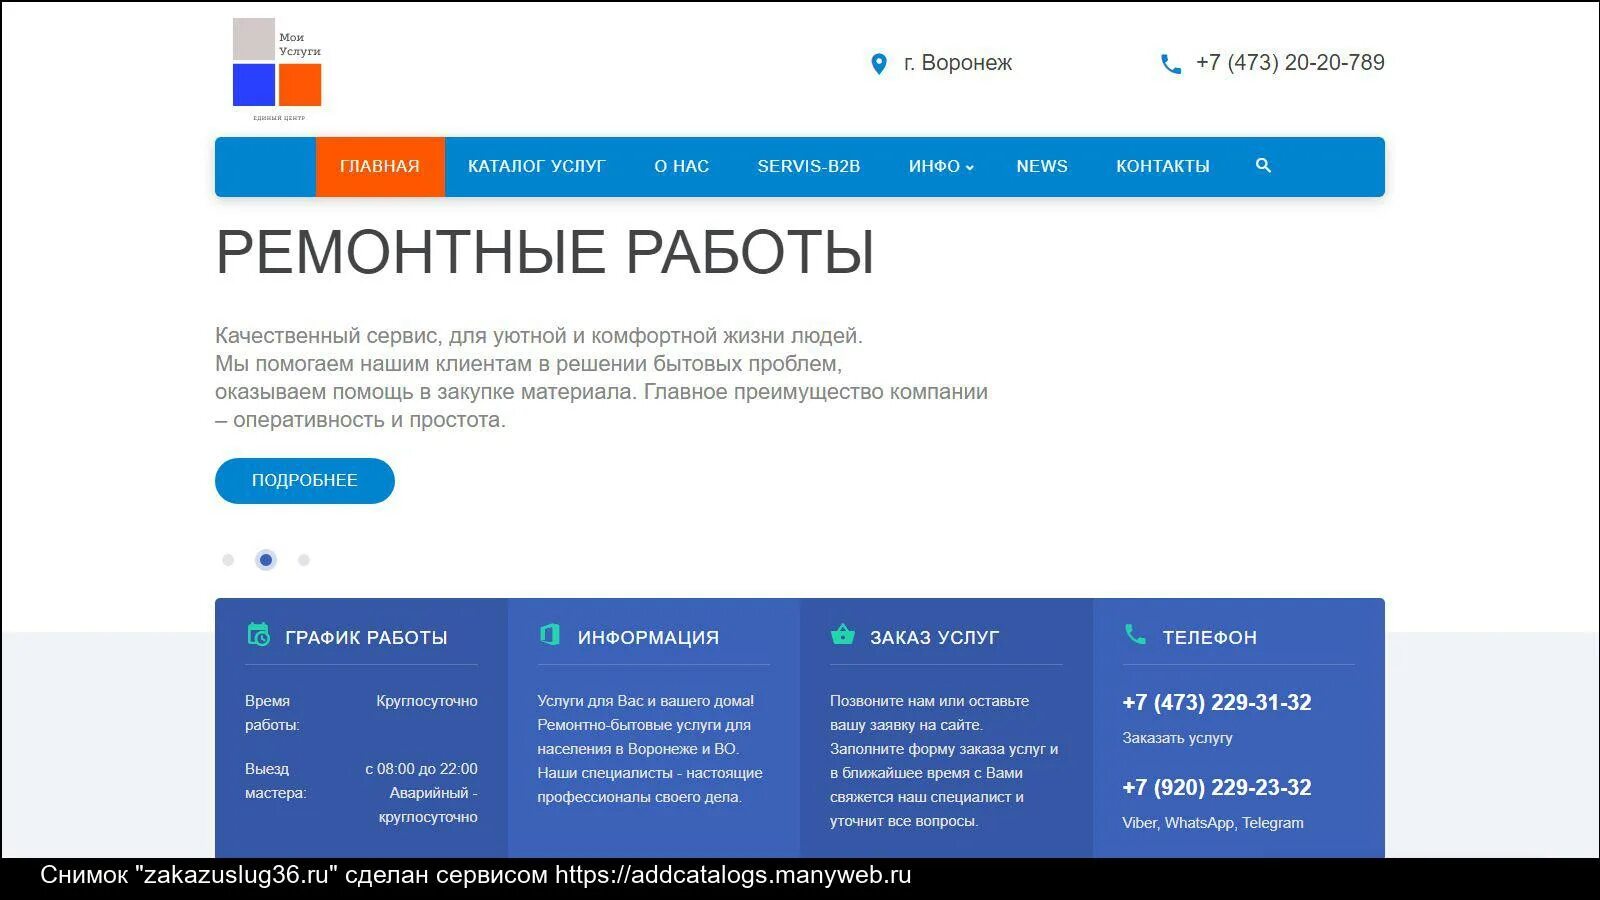Click the Заказать услугу link
1600x900 pixels.
[x=1177, y=738]
